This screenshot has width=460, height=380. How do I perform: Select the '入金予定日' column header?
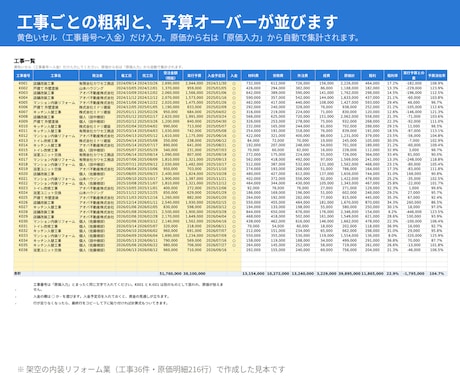click(x=216, y=76)
